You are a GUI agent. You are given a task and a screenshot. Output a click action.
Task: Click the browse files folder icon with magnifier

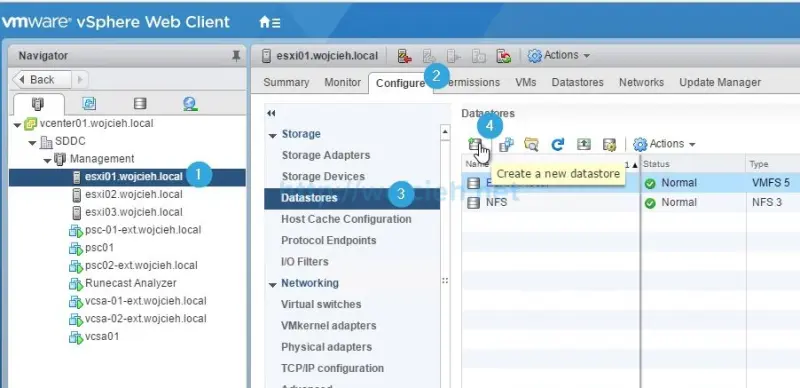[531, 144]
